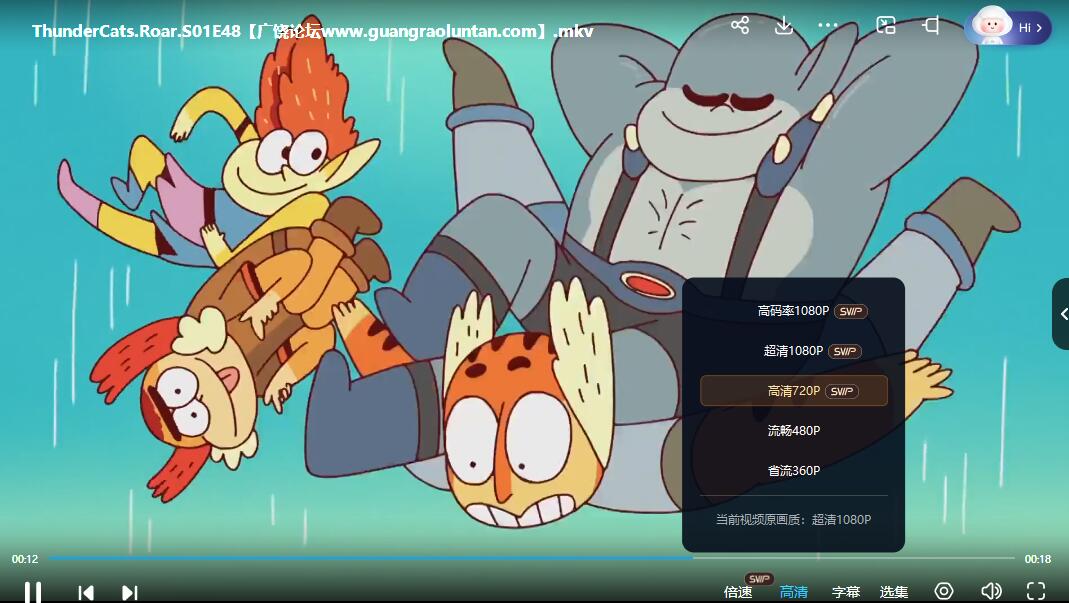Click the icon right of picture-in-picture
Image resolution: width=1069 pixels, height=603 pixels.
931,26
